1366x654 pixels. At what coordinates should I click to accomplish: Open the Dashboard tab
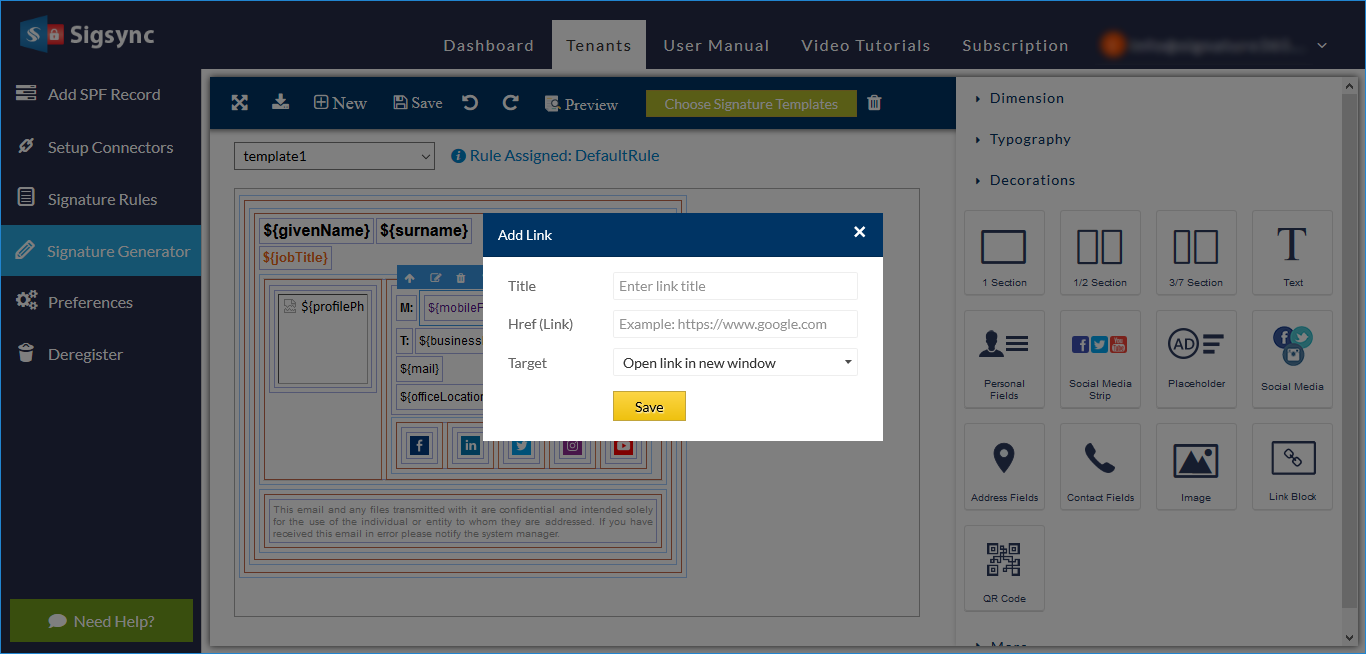(488, 46)
